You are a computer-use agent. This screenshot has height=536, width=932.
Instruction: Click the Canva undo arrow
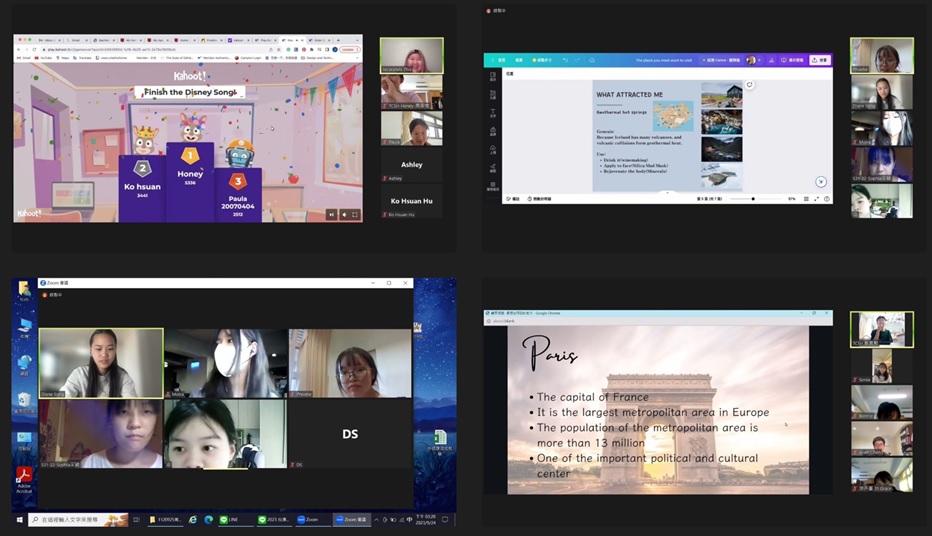pyautogui.click(x=565, y=60)
